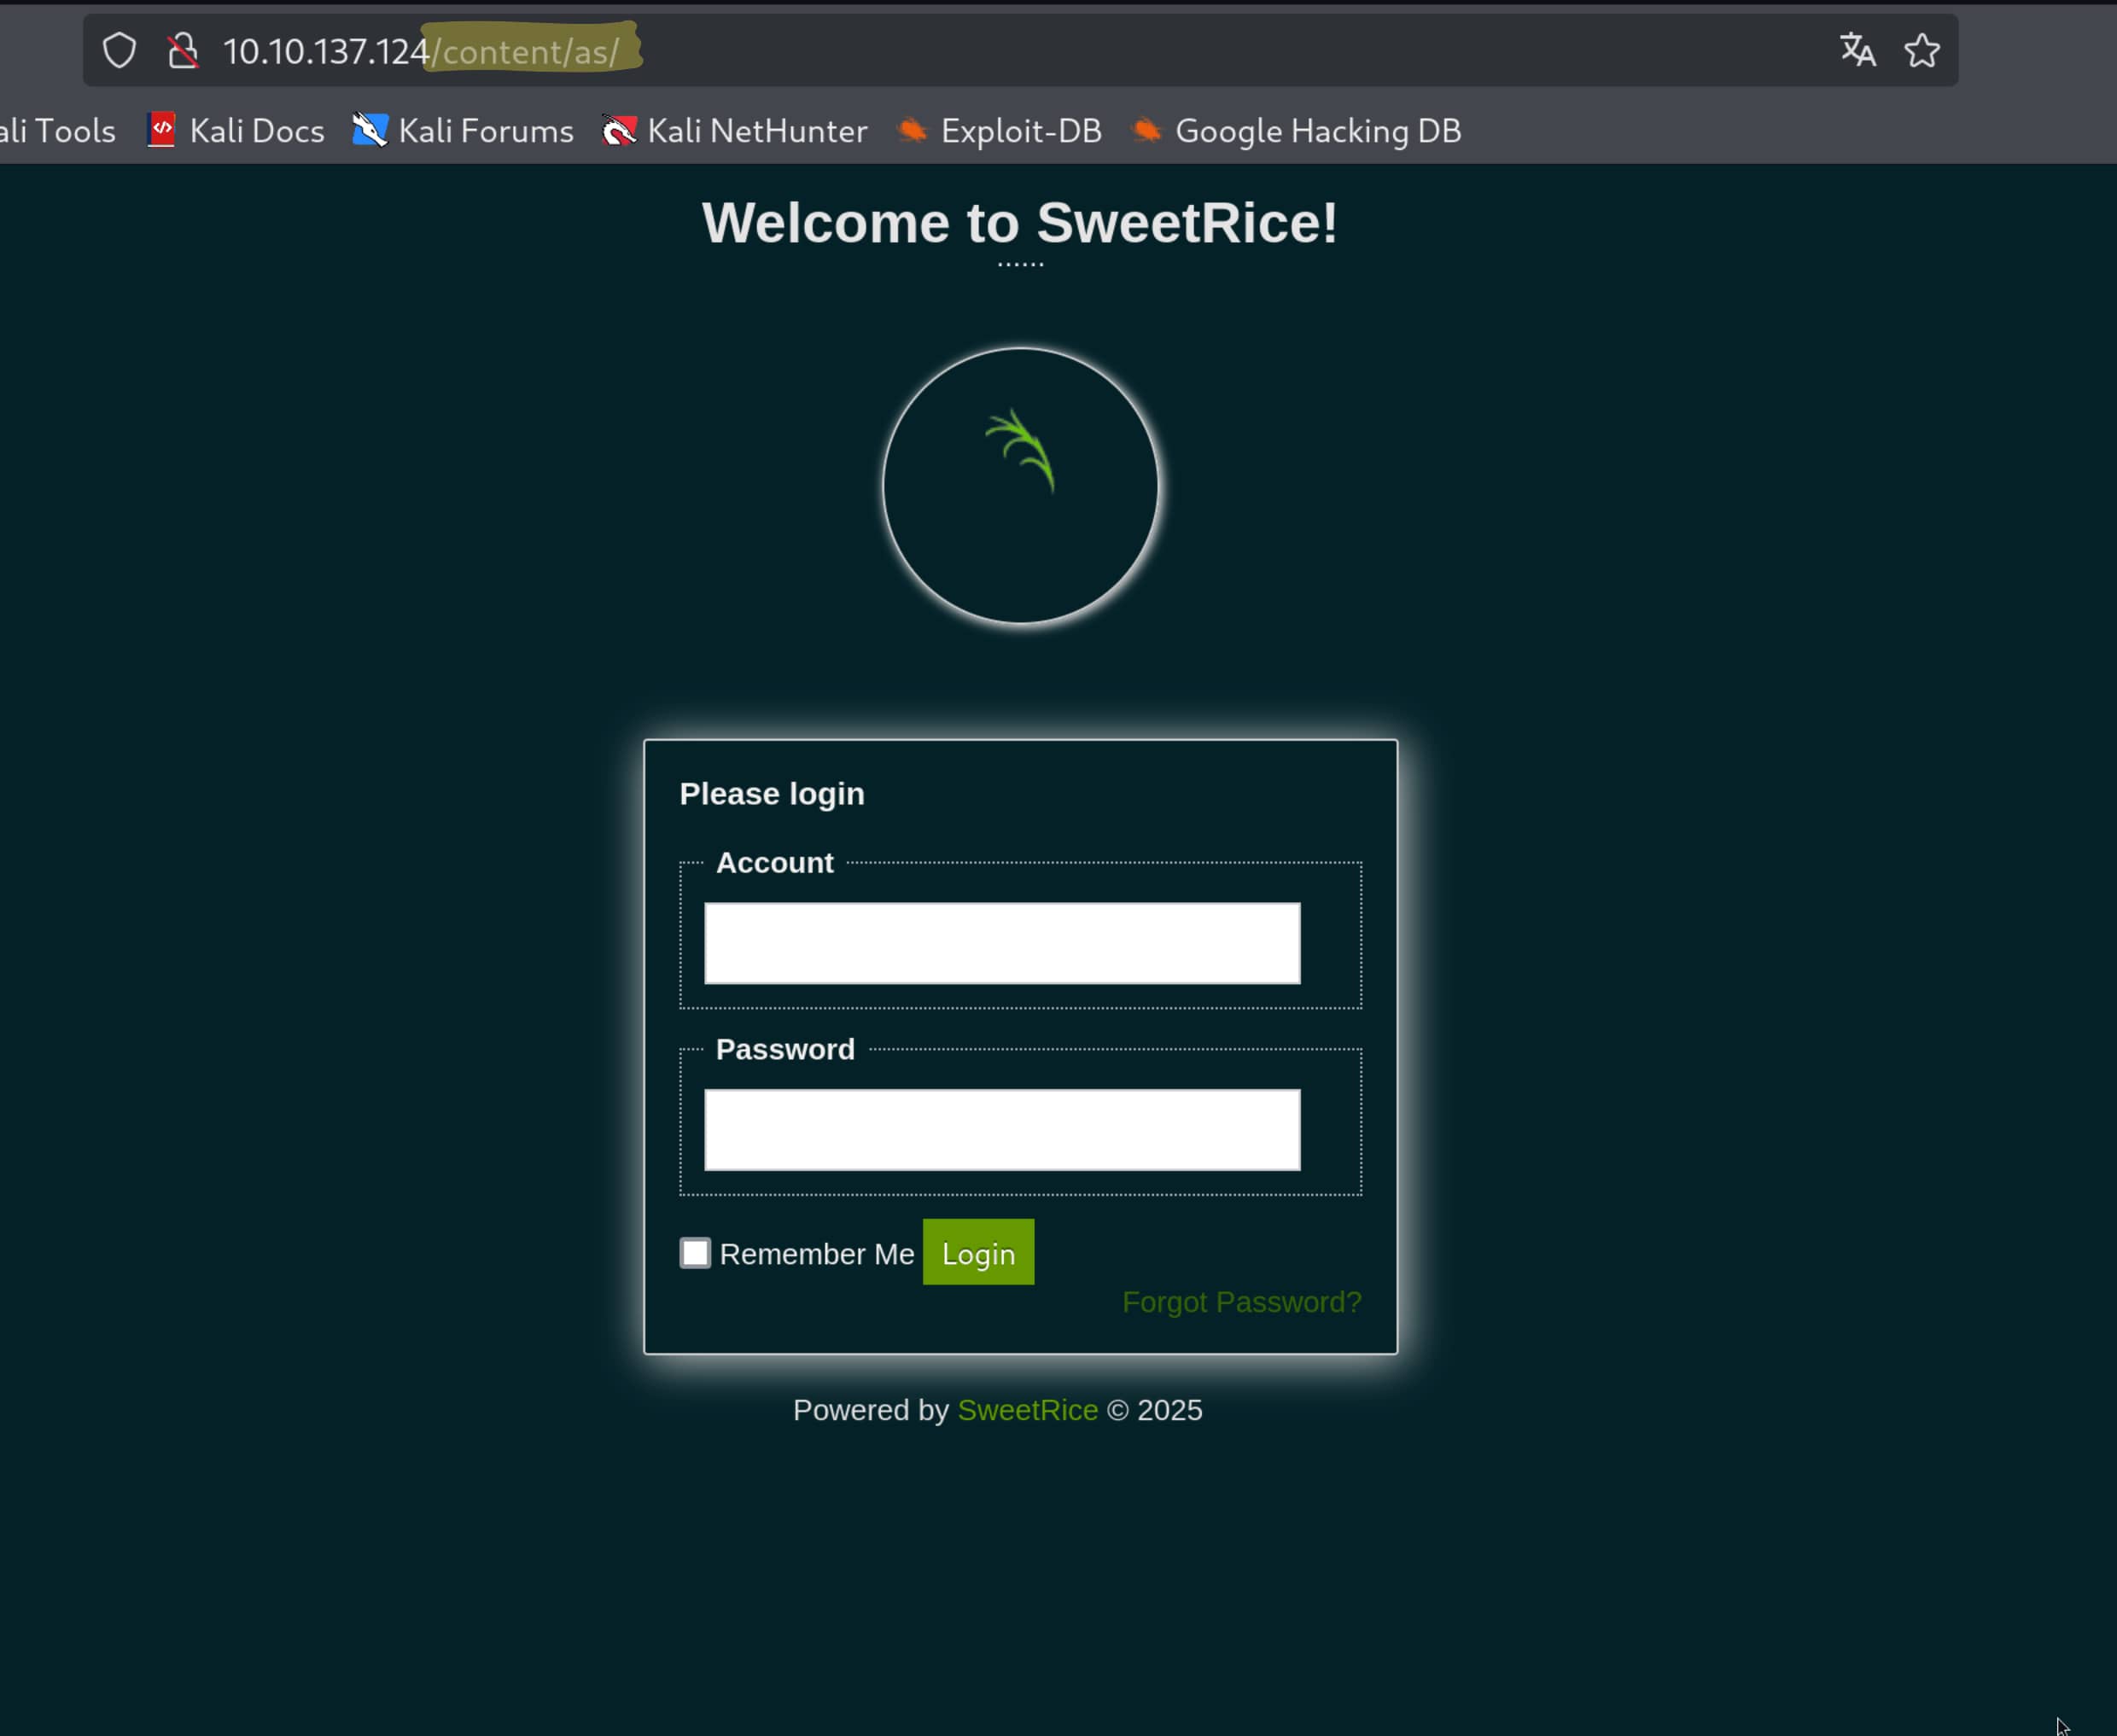The width and height of the screenshot is (2117, 1736).
Task: Click the SweetRice circular logo
Action: click(1020, 486)
